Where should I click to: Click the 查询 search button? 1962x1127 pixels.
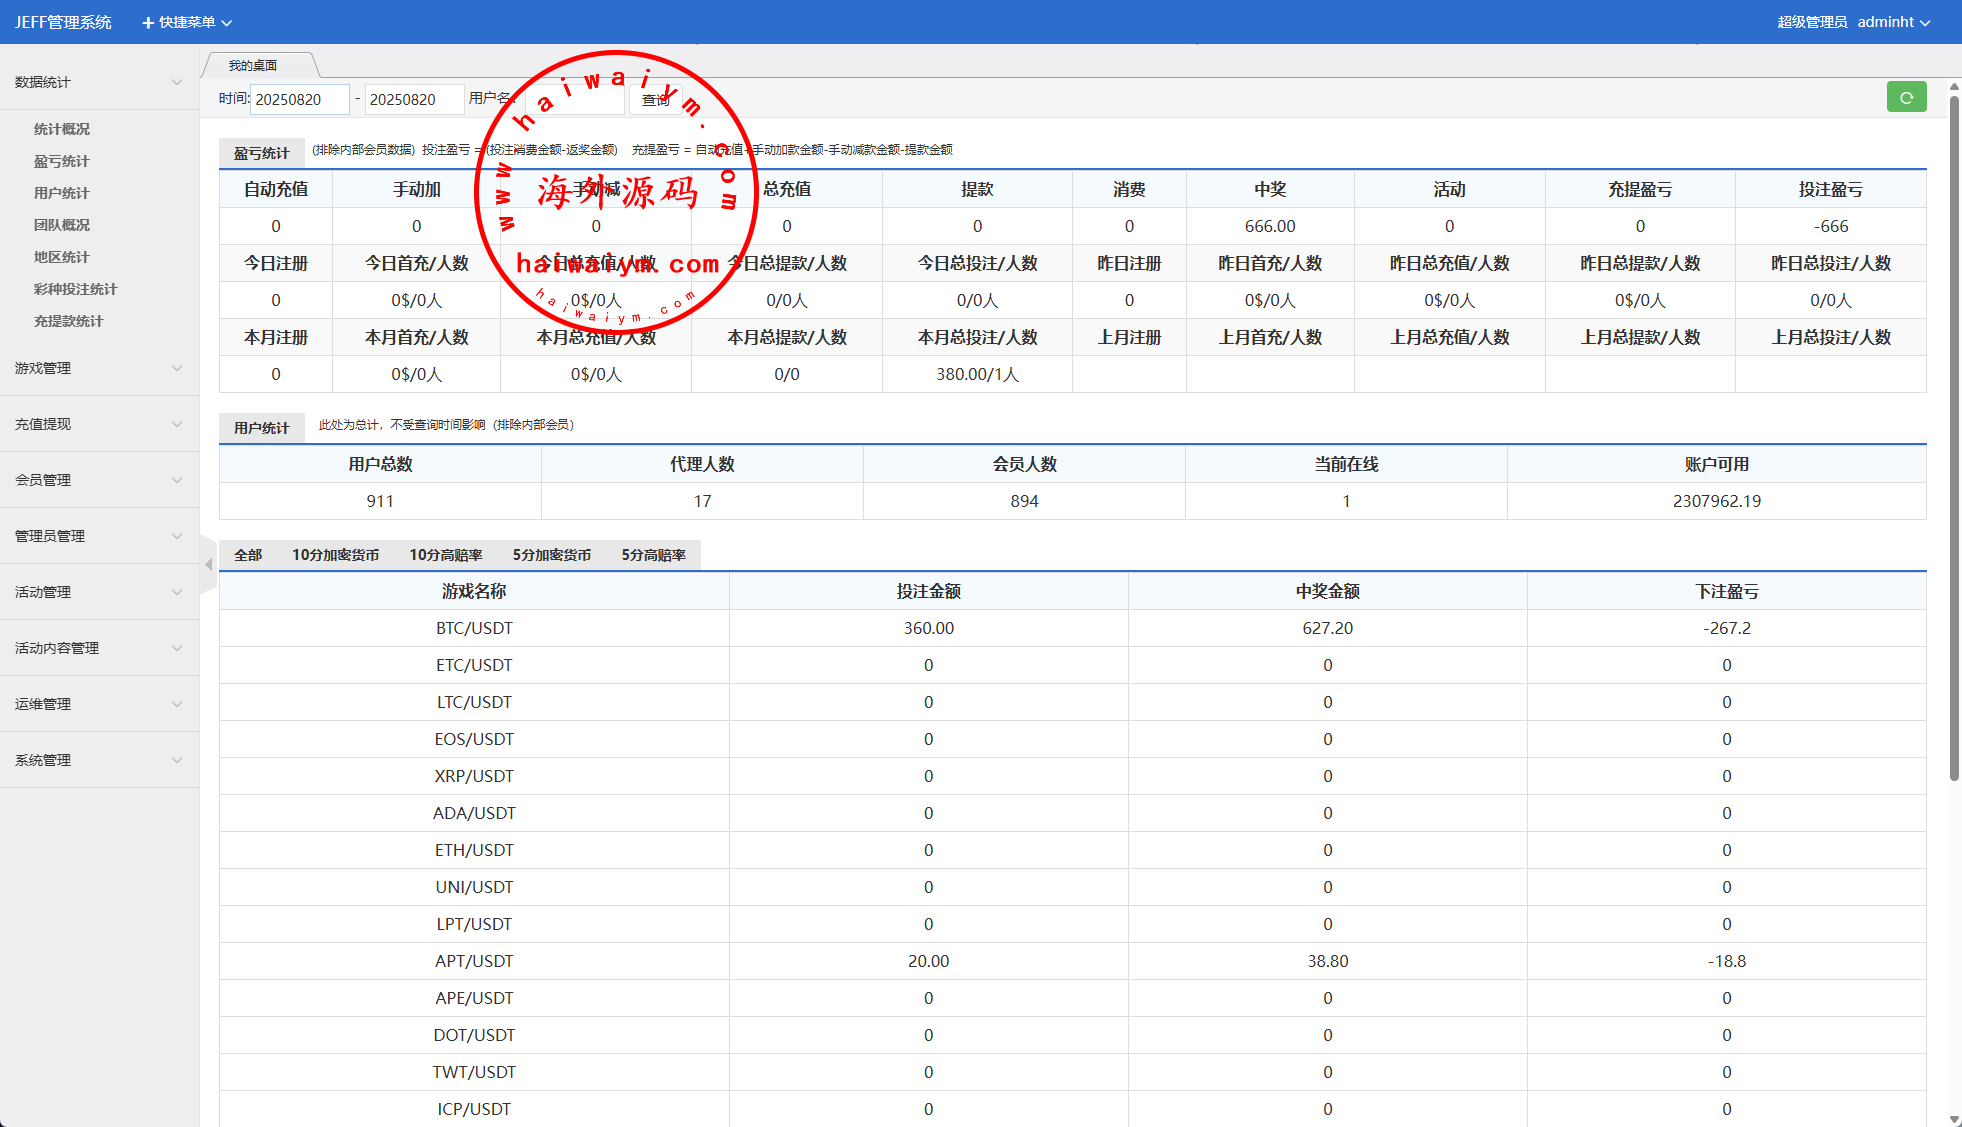point(656,99)
